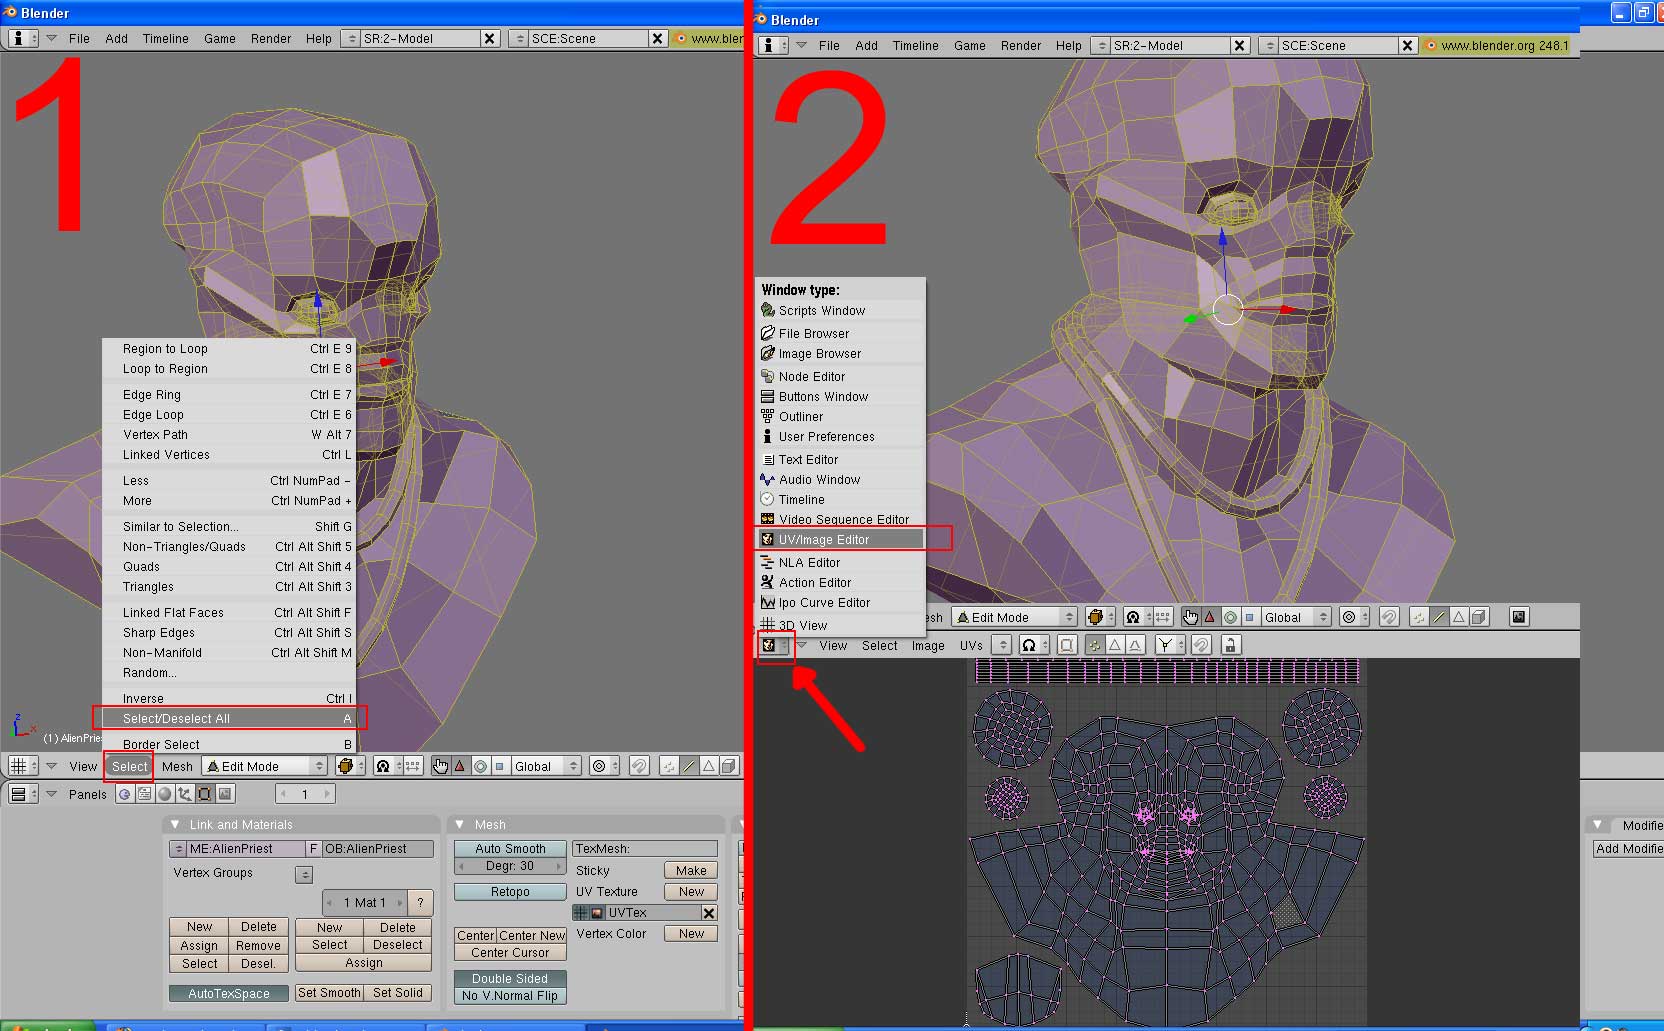Click the Scene context icon beside Panels
Screen dimensions: 1664x1031
225,794
